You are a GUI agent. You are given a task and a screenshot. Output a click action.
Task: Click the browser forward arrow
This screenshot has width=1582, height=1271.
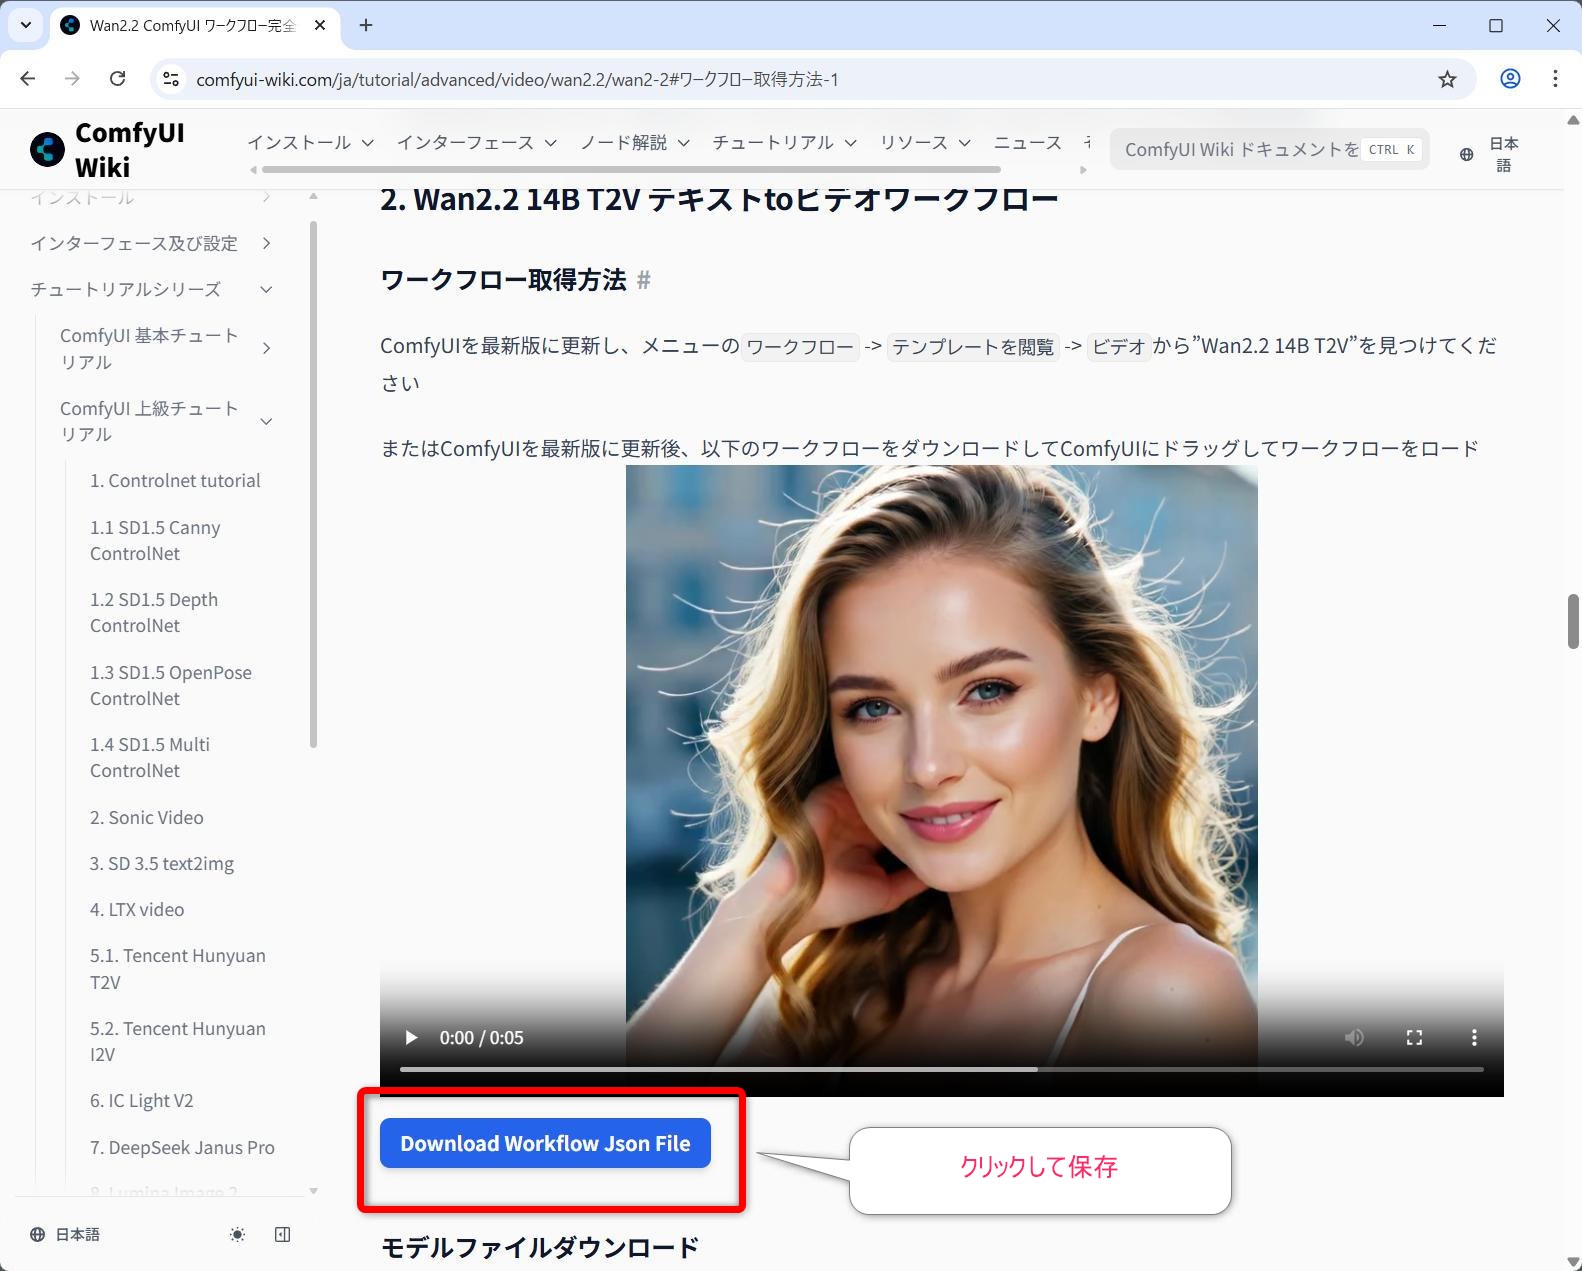(72, 79)
